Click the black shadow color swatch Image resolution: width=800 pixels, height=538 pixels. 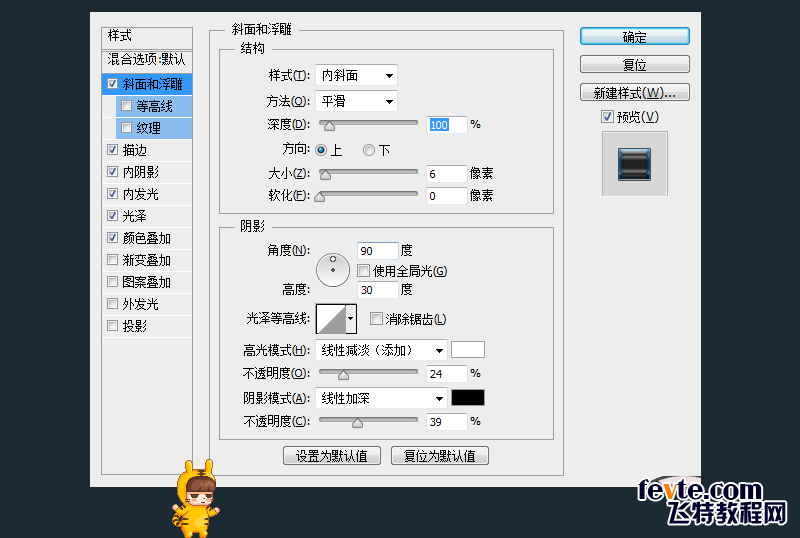click(x=468, y=398)
